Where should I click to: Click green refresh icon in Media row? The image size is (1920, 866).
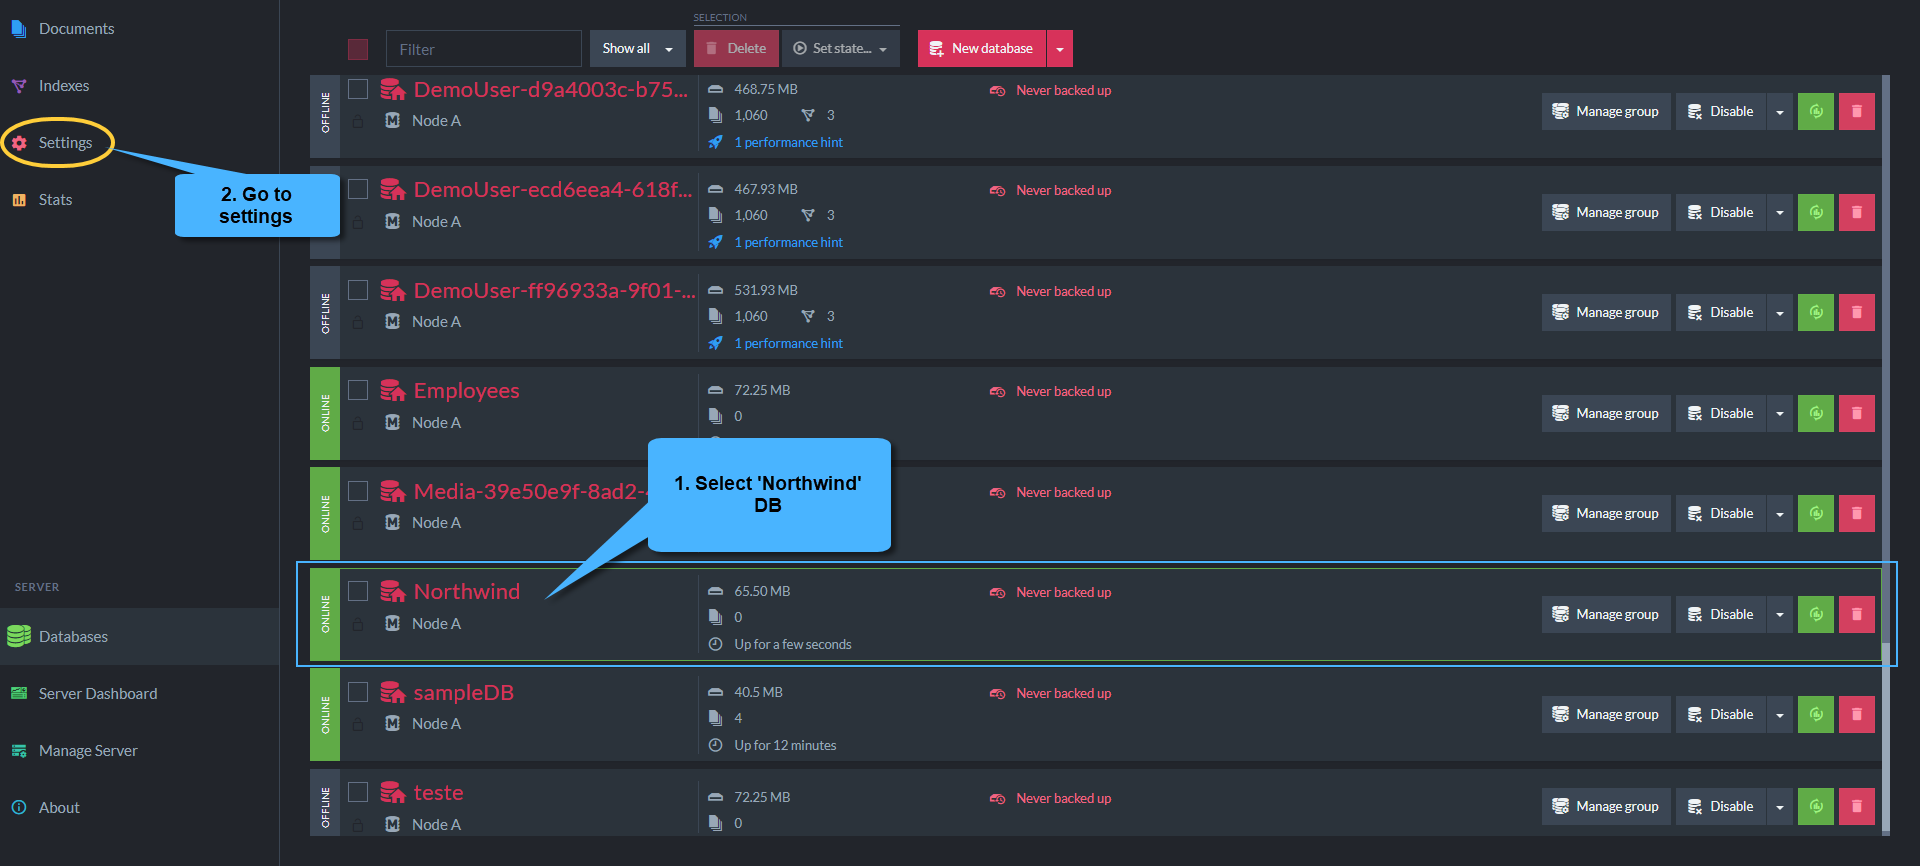[1815, 513]
